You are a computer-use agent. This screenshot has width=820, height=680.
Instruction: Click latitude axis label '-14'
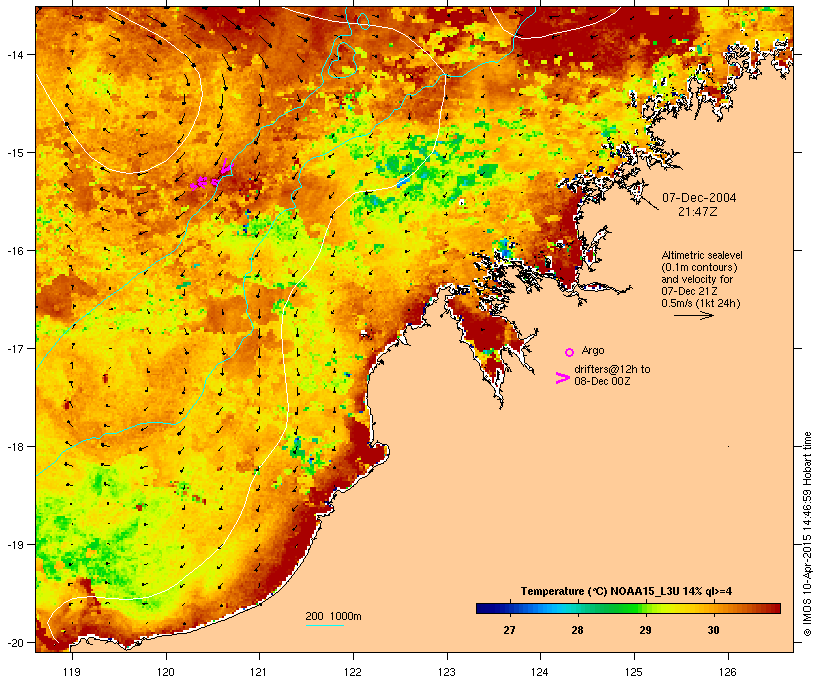(14, 55)
